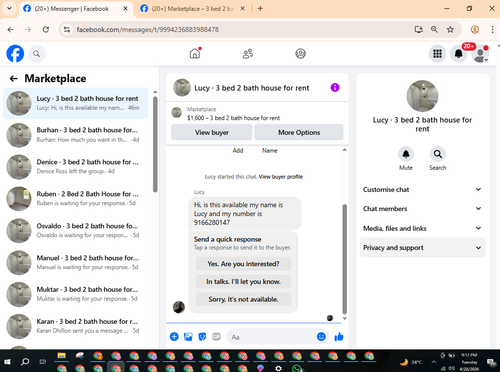
Task: Go to the Home feed icon
Action: [195, 53]
